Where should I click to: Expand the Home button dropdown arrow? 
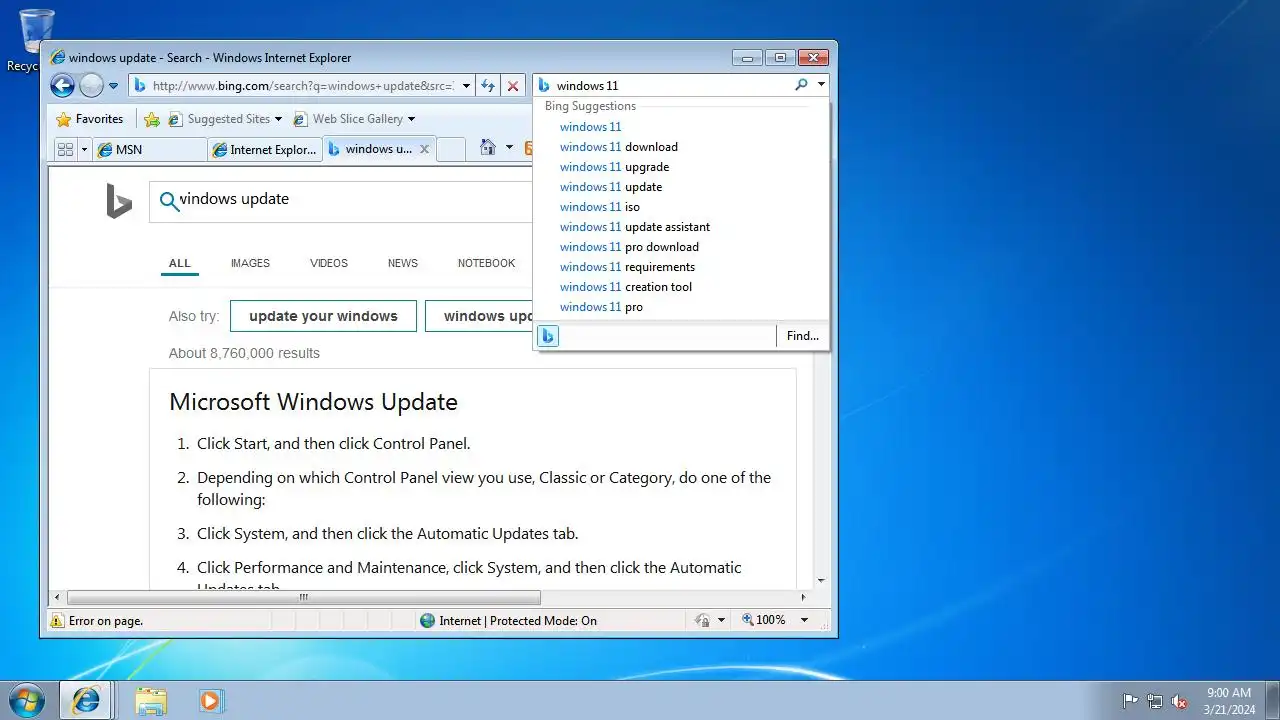(x=509, y=148)
